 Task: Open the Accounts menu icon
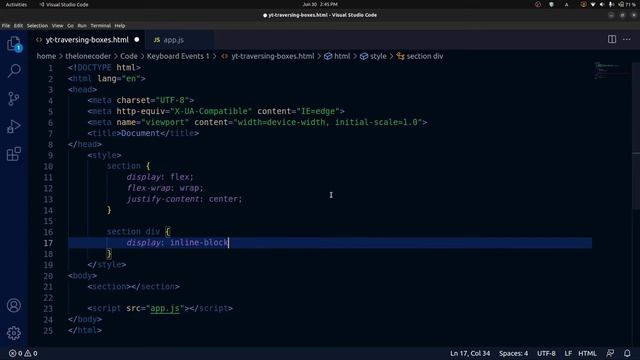(14, 305)
